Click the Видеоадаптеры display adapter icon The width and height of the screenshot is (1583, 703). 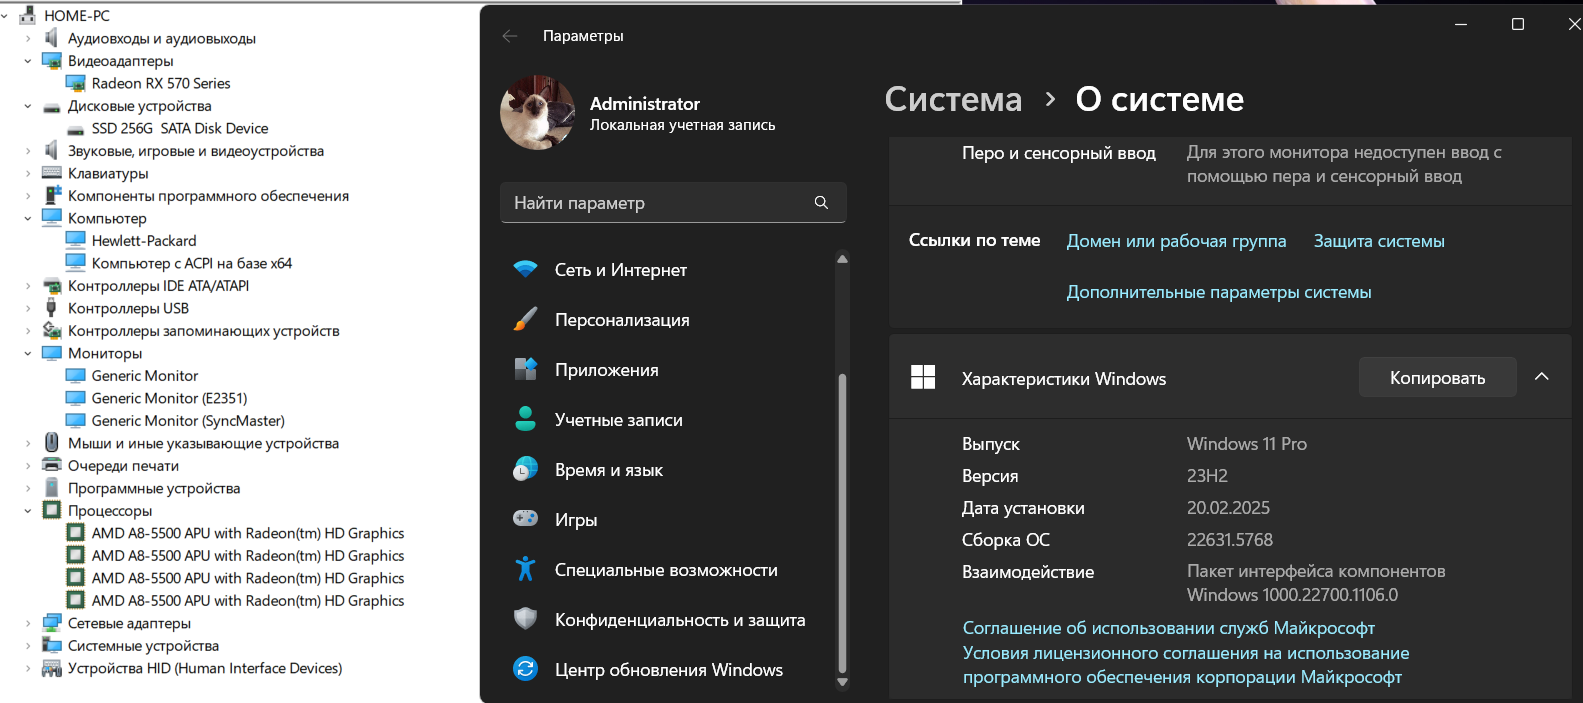point(52,61)
